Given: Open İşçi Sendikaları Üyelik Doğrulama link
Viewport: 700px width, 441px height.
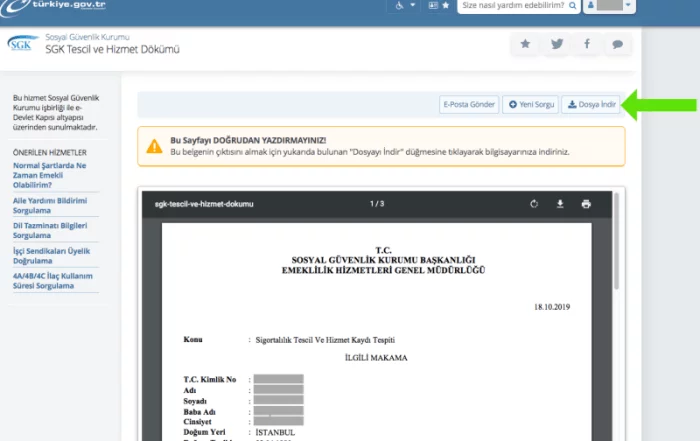Looking at the screenshot, I should point(51,256).
